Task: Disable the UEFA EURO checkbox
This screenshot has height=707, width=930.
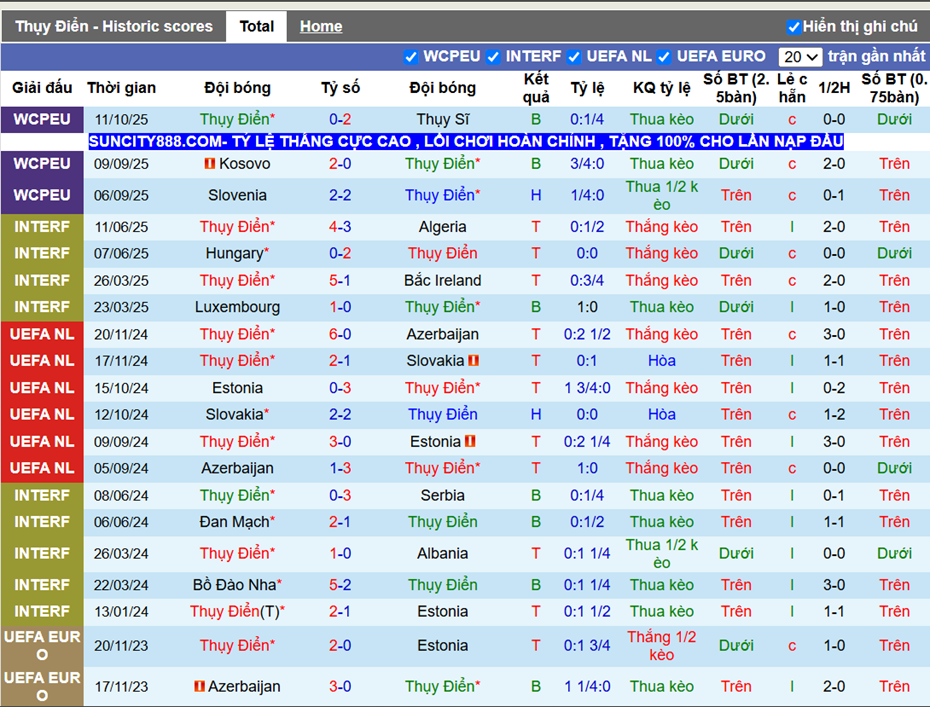Action: (664, 57)
